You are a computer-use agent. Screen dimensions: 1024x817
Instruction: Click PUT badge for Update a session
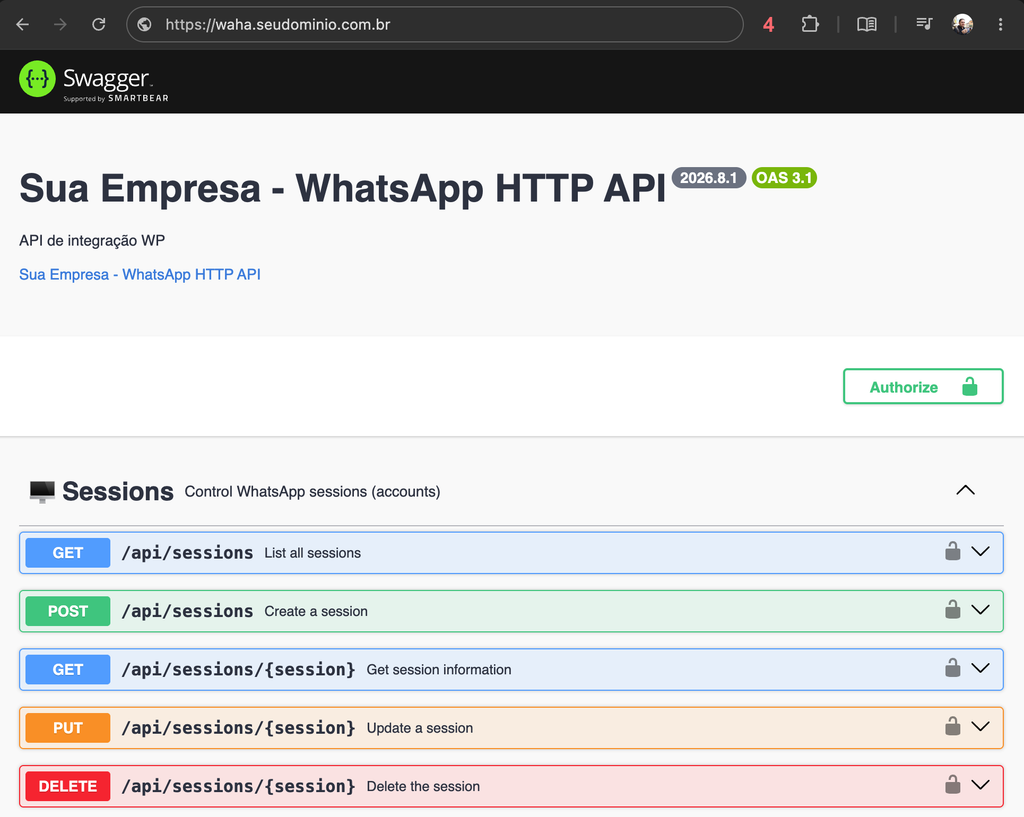point(68,728)
